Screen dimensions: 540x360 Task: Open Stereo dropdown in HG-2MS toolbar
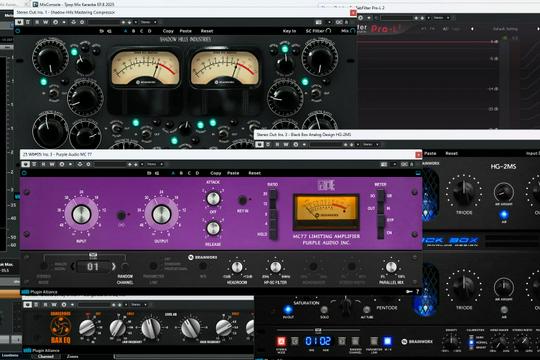click(x=371, y=144)
